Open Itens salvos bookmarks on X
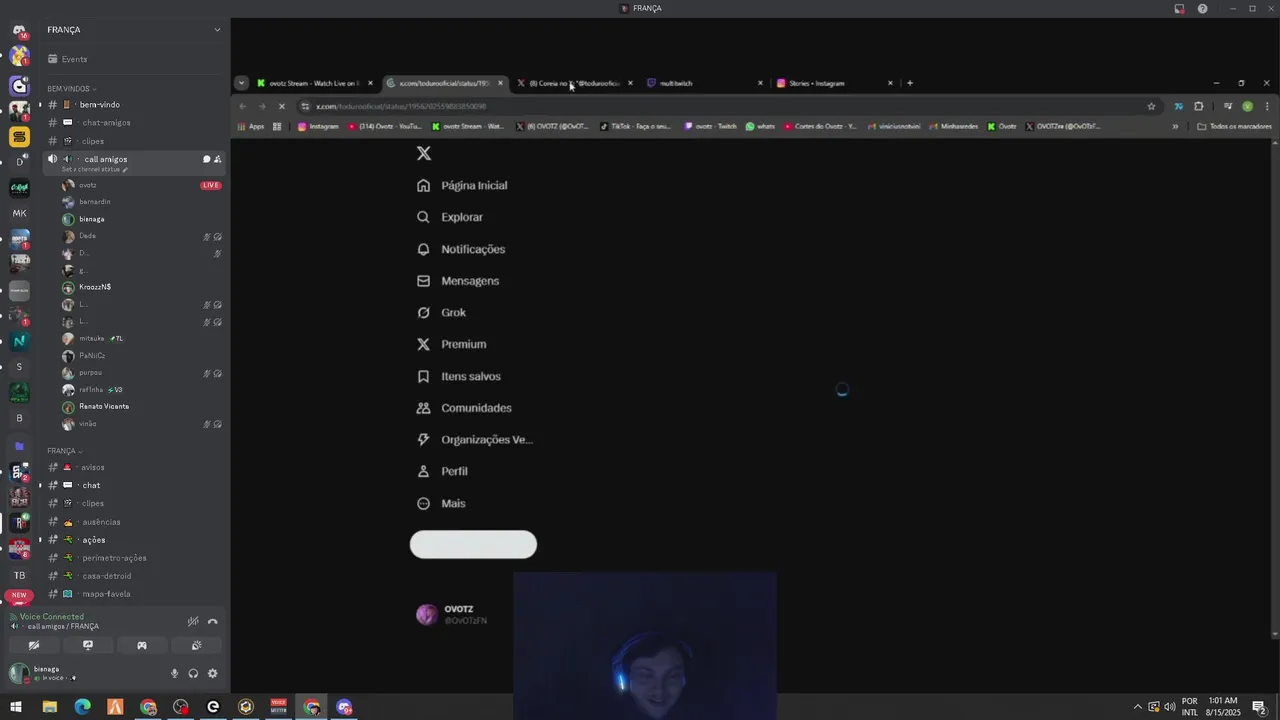 [458, 376]
